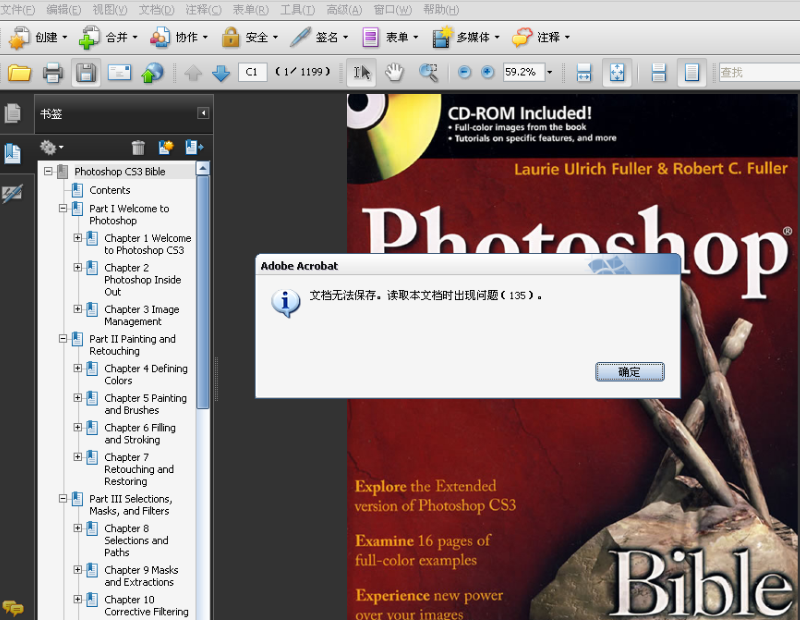This screenshot has height=620, width=800.
Task: Open the Signatures panel icon in sidebar
Action: click(12, 193)
